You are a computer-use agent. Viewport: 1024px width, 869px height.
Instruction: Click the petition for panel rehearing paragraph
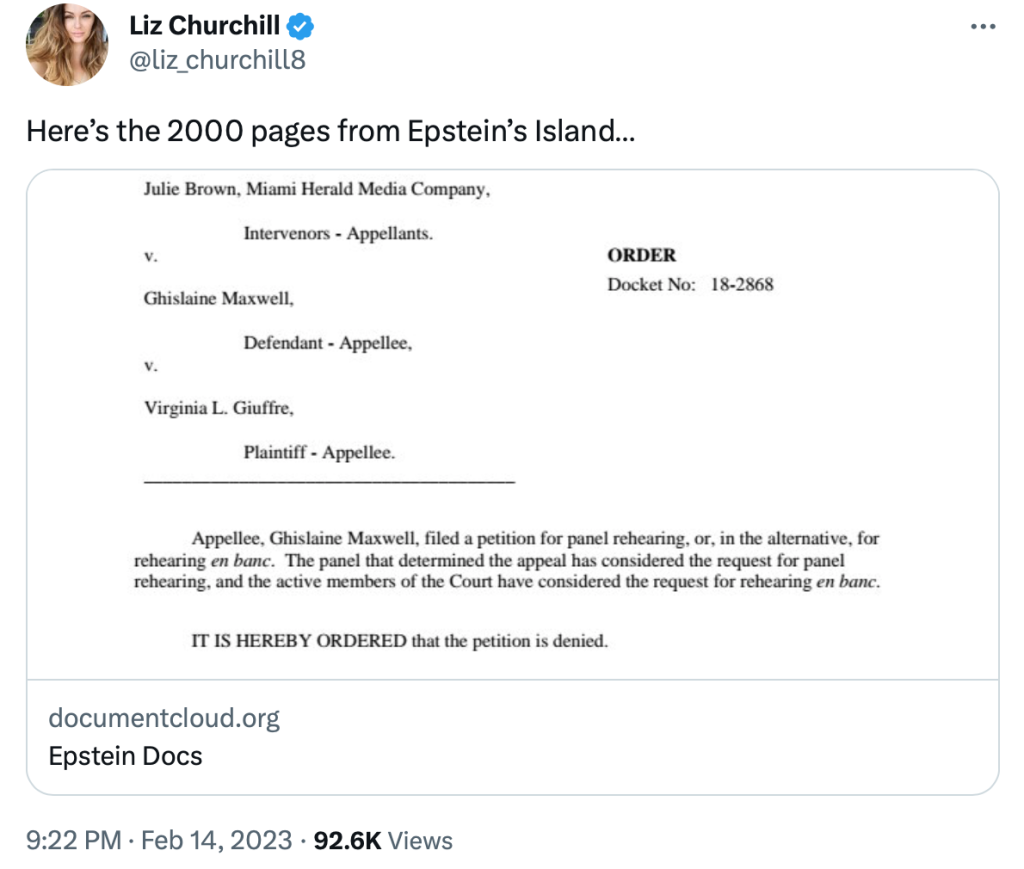pos(507,560)
